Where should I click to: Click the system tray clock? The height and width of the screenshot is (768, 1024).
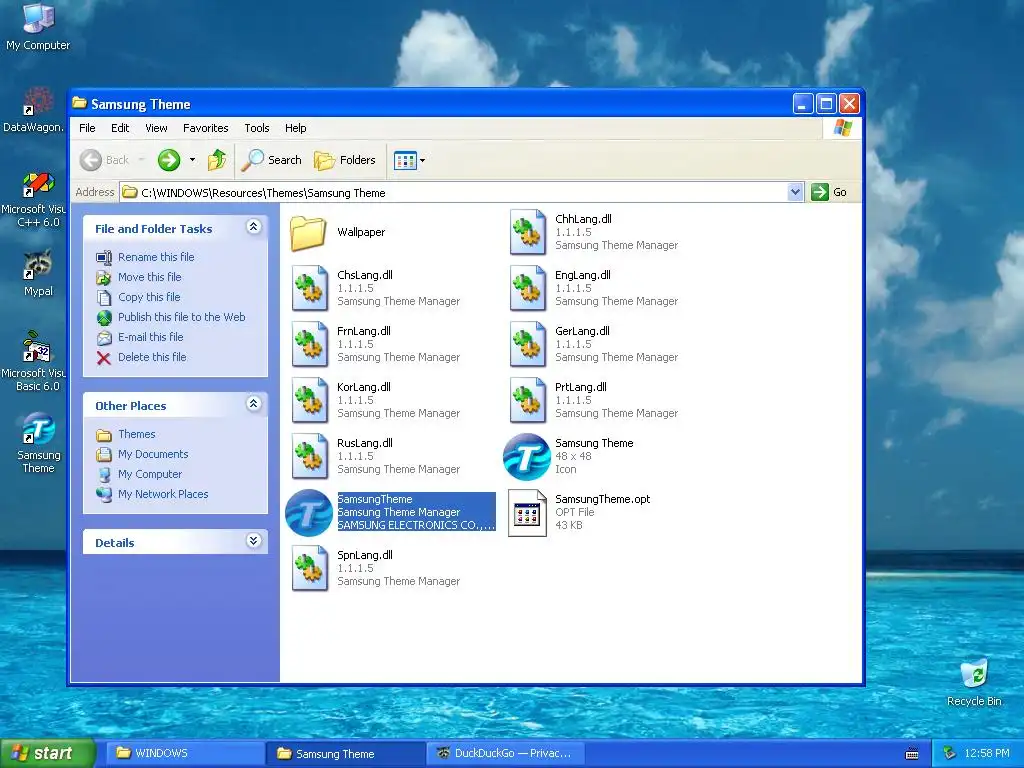tap(987, 754)
